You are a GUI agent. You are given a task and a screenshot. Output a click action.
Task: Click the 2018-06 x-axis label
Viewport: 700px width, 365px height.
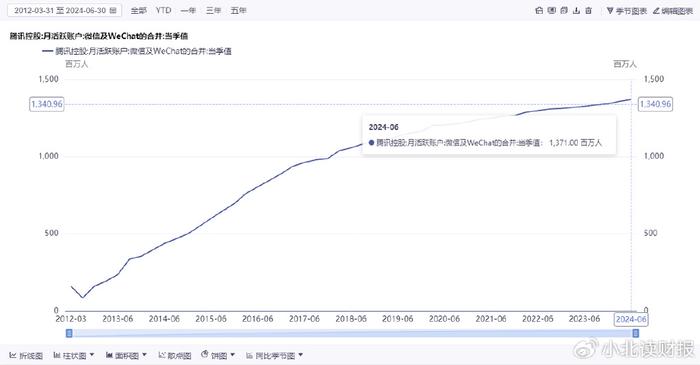[x=351, y=319]
